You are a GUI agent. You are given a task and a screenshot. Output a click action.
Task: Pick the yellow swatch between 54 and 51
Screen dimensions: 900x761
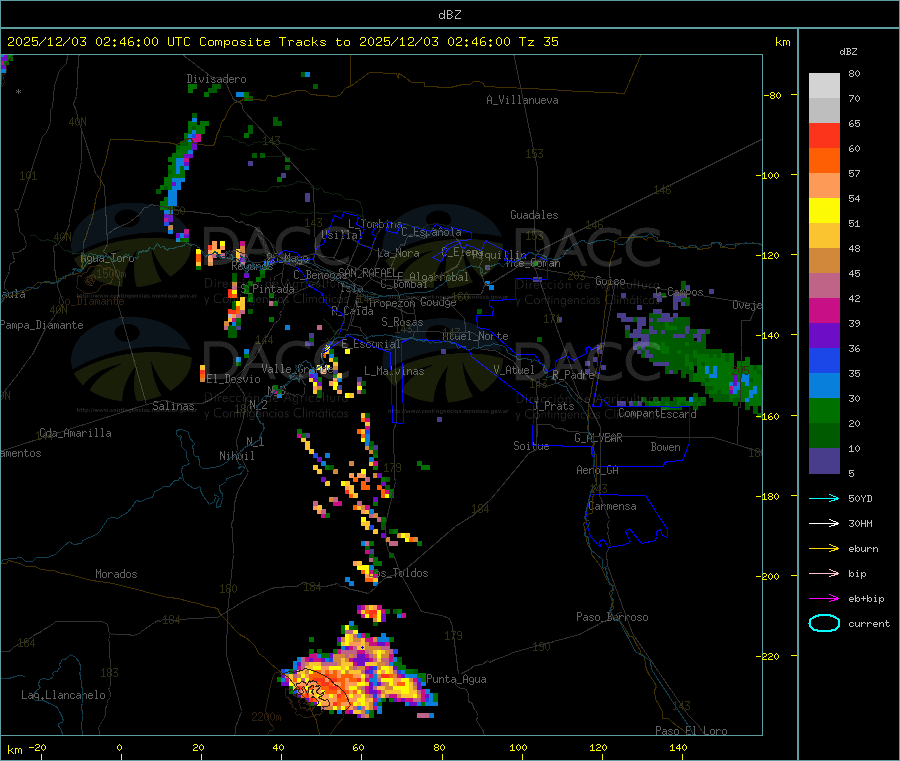coord(824,211)
